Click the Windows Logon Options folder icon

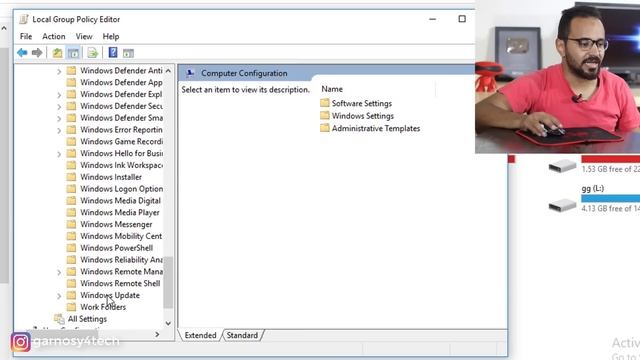coord(71,189)
